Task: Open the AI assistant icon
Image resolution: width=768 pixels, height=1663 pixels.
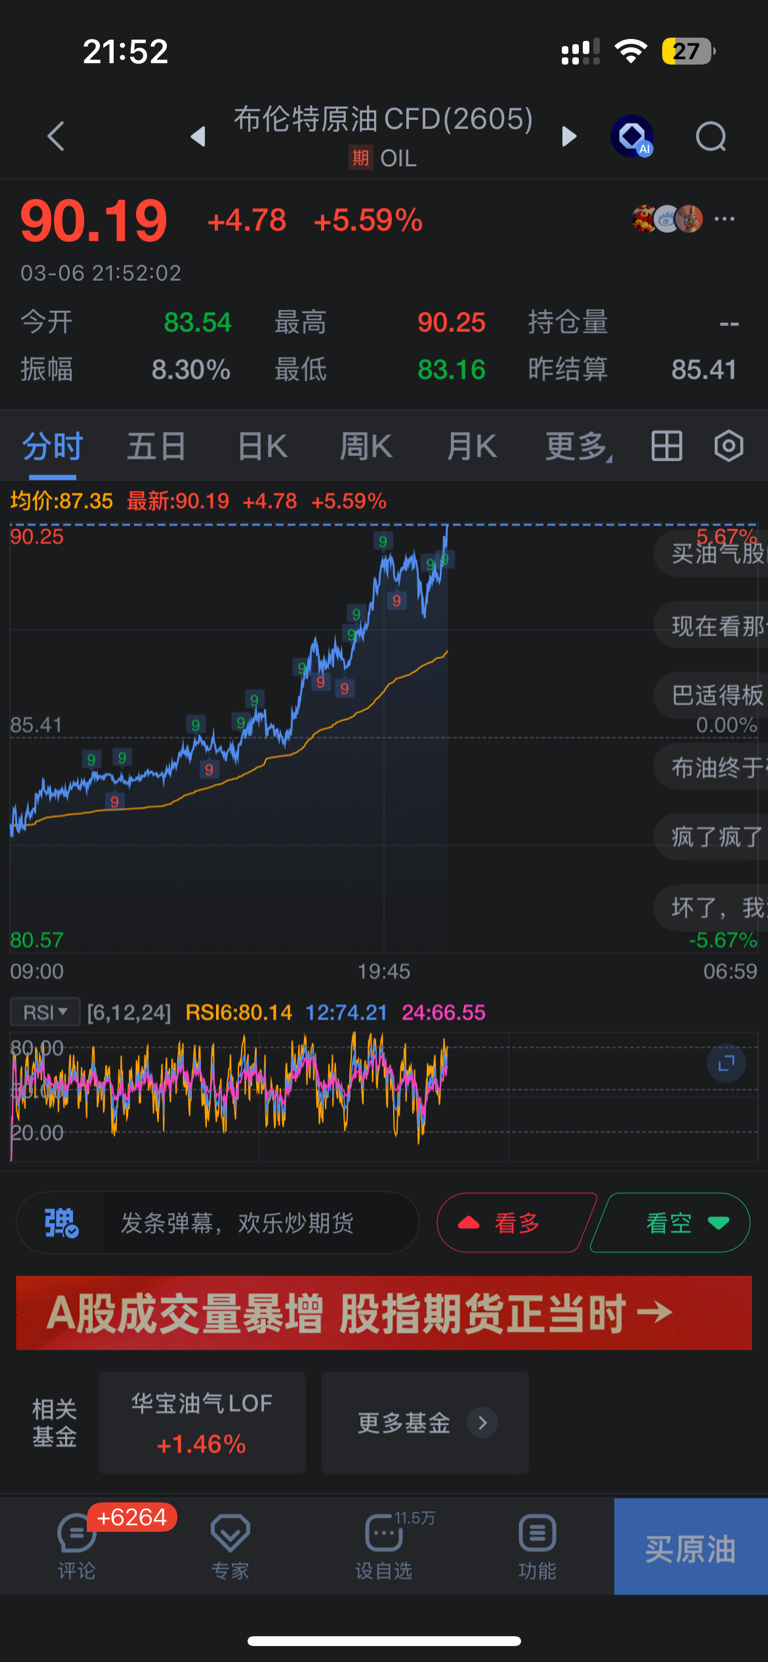Action: [632, 136]
